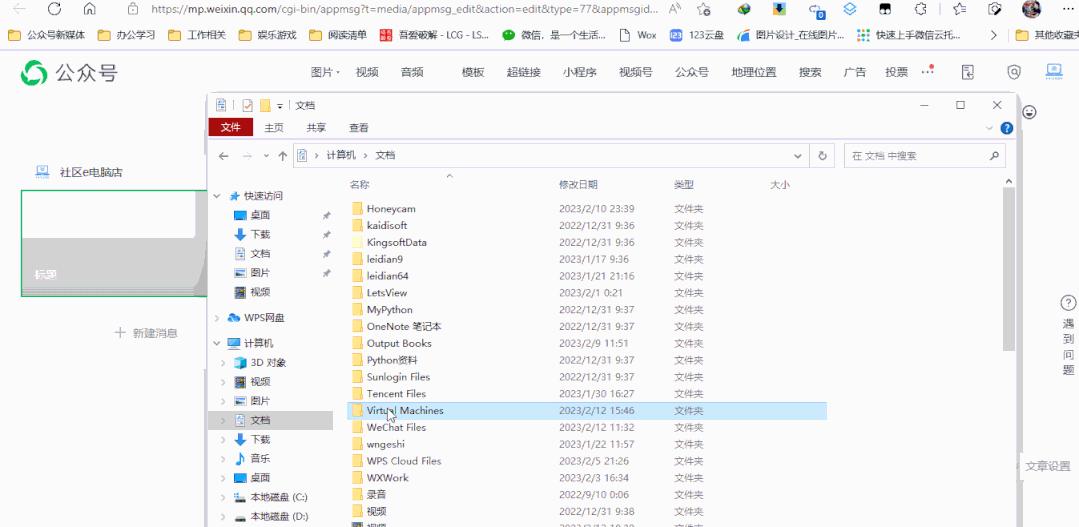Click 超链接 in the editor toolbar

click(x=524, y=72)
